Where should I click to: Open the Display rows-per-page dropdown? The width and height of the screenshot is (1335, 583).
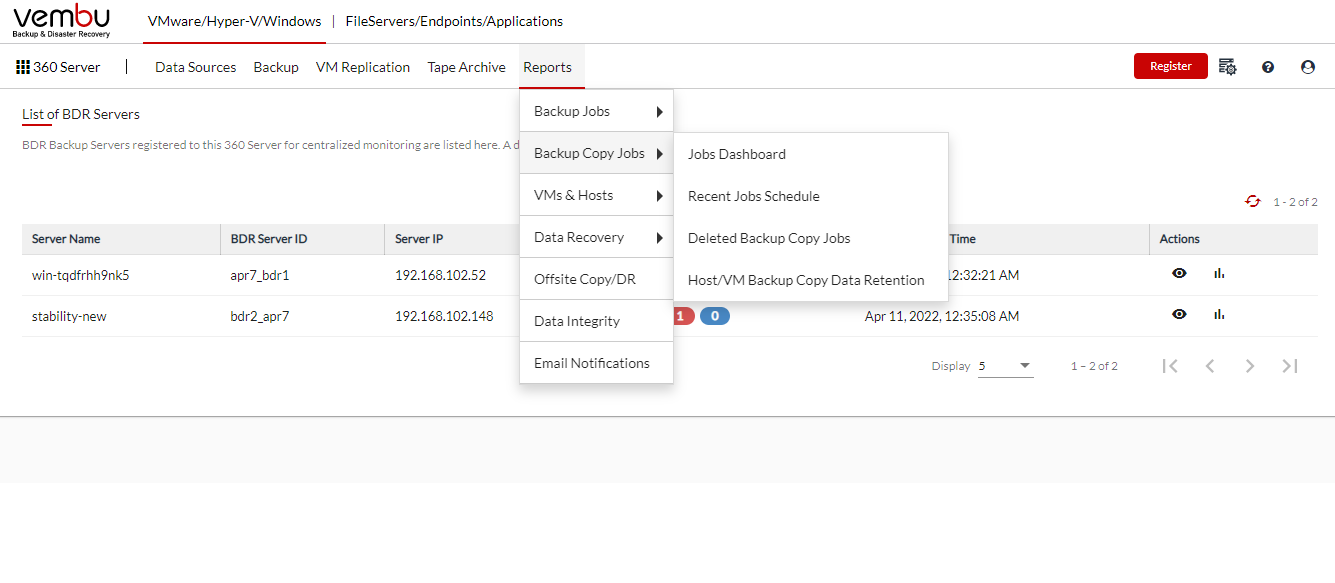pos(1005,366)
